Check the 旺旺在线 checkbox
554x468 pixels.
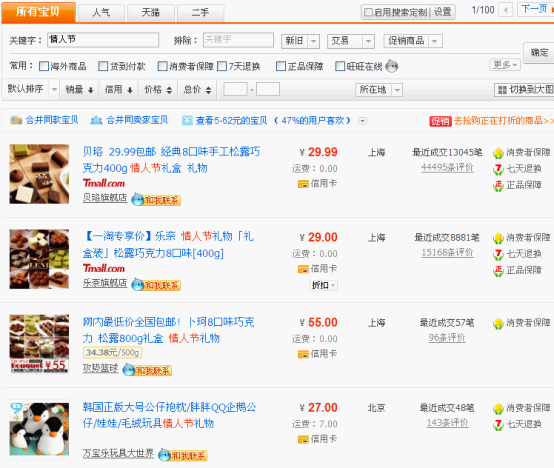pos(340,66)
